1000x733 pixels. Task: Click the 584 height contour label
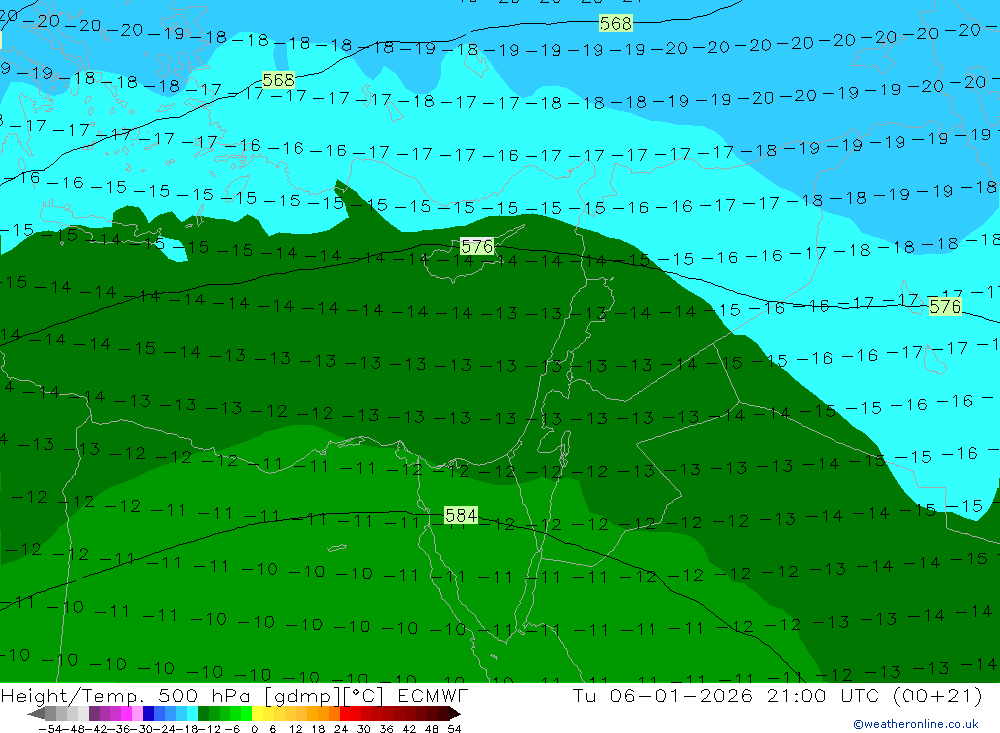(x=461, y=515)
